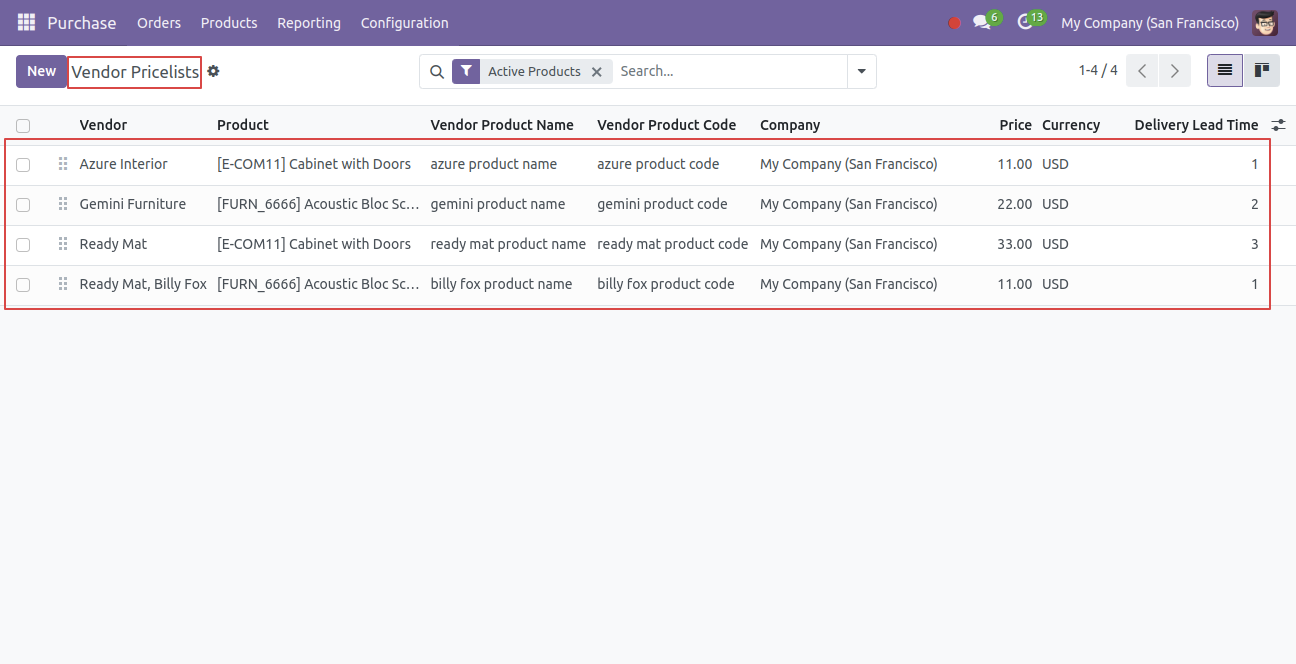Toggle the select-all header checkbox

pos(23,126)
